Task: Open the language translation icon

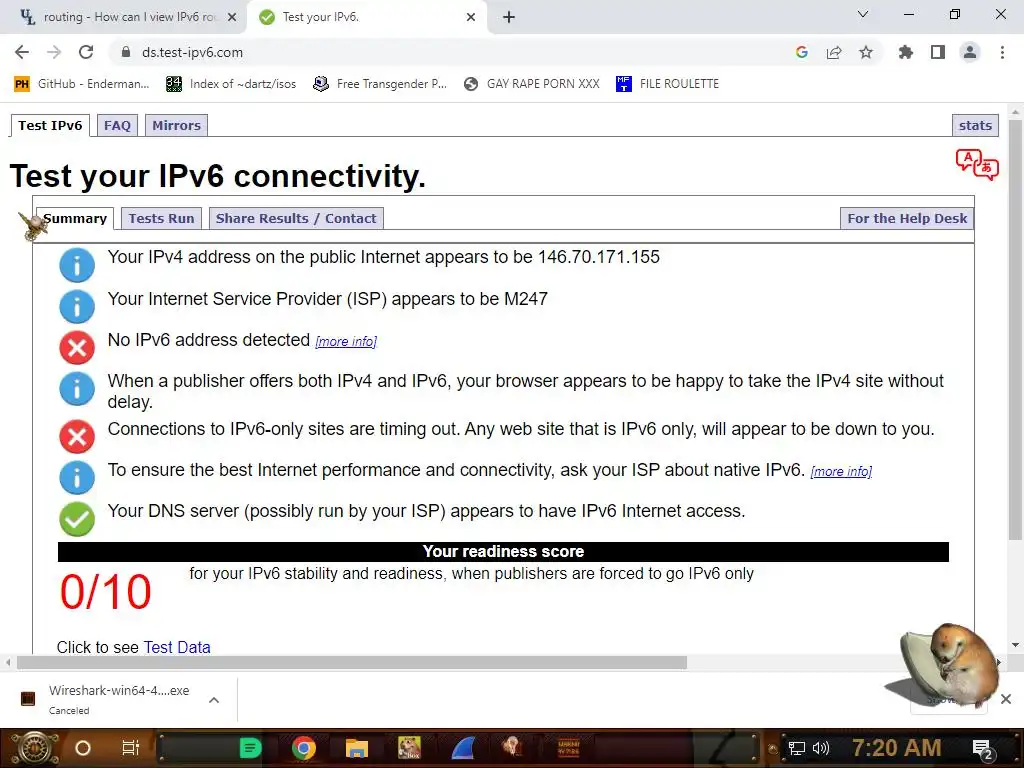Action: point(977,165)
